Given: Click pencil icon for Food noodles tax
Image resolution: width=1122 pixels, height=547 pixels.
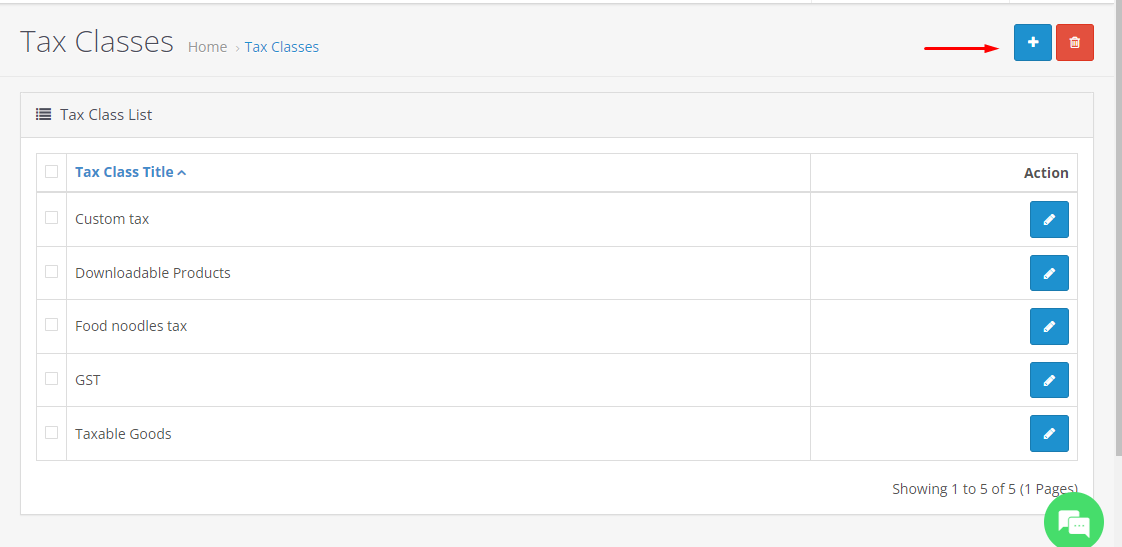Looking at the screenshot, I should pyautogui.click(x=1049, y=327).
